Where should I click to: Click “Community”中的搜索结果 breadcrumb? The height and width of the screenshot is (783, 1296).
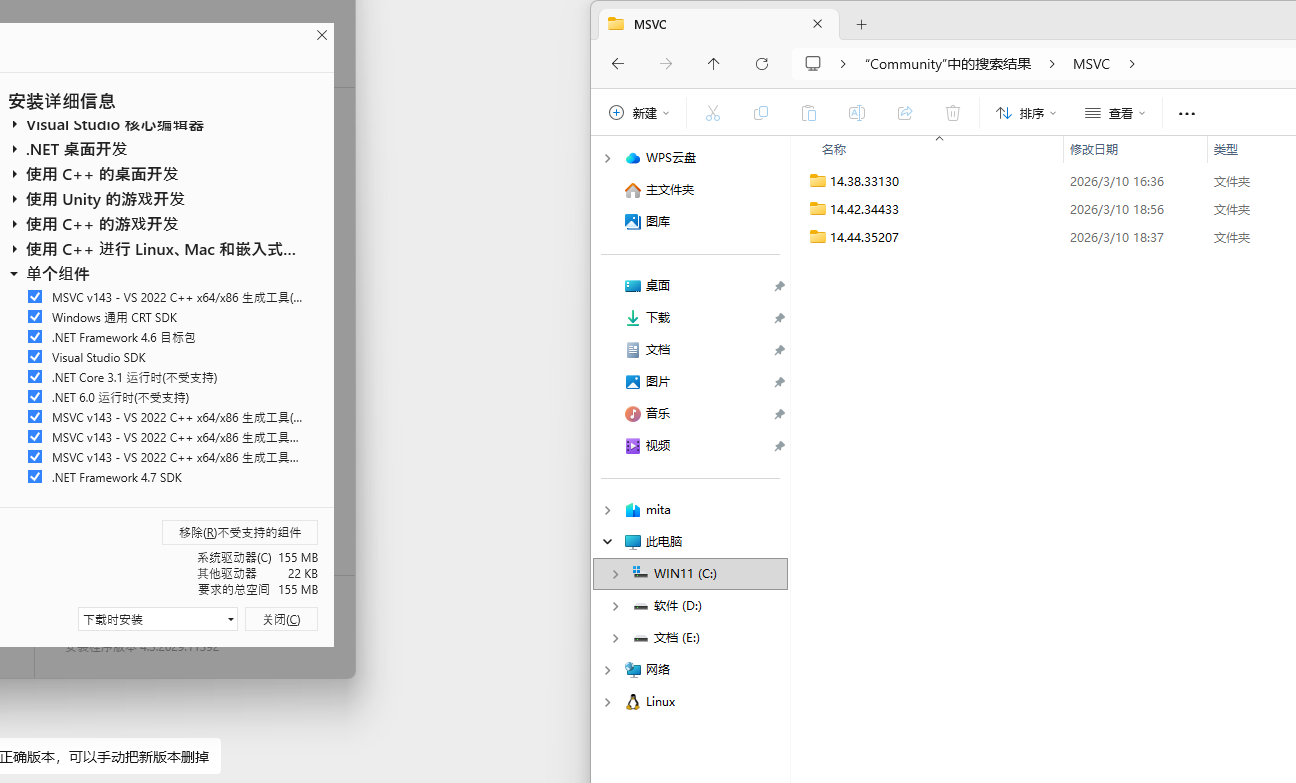pos(948,64)
